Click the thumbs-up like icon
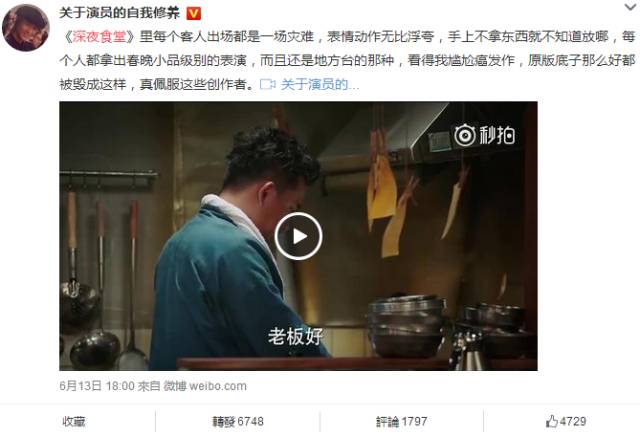 (551, 422)
